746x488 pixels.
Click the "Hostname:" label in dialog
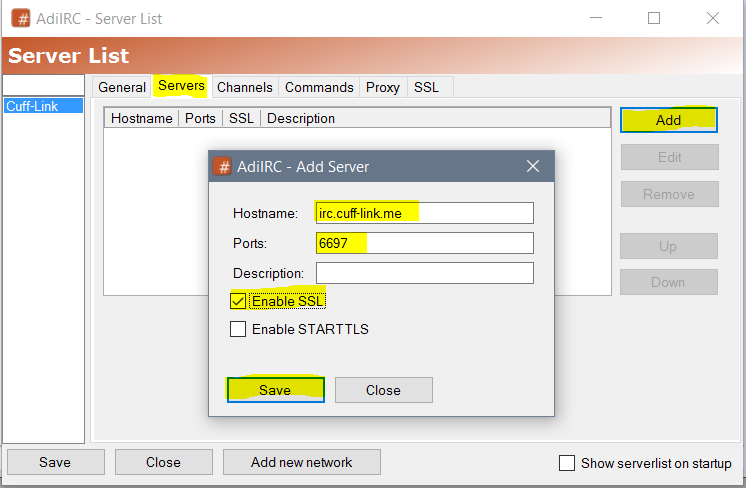pos(265,213)
